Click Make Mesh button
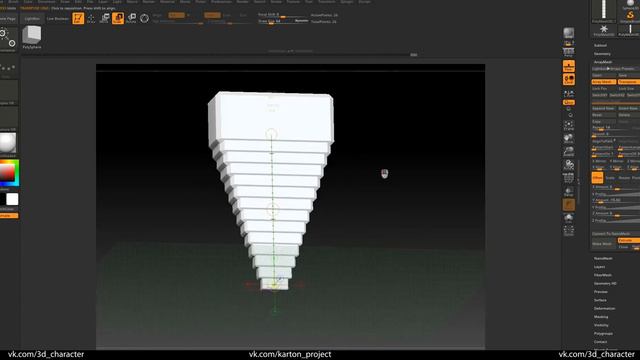Viewport: 640px width, 360px height. coord(604,244)
